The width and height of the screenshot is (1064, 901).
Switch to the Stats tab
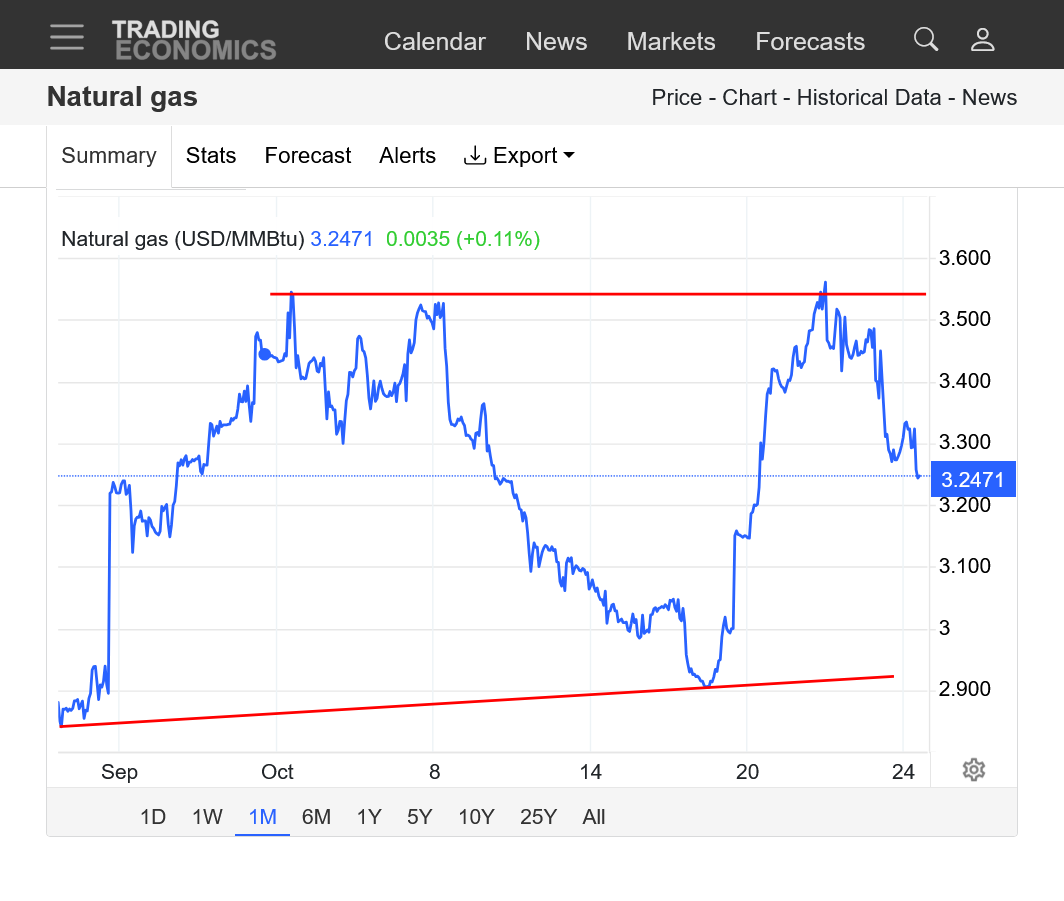[211, 156]
